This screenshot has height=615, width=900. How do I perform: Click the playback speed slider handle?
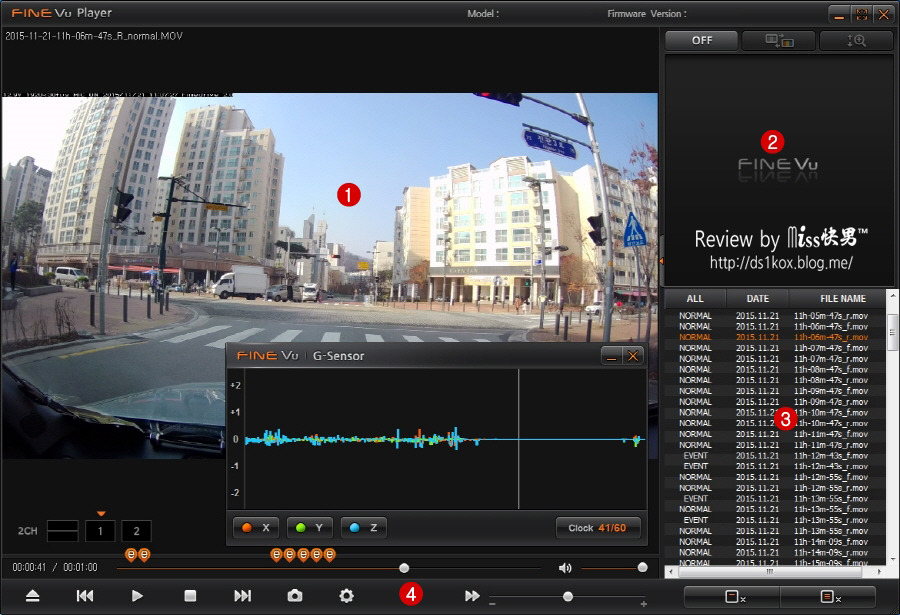[568, 597]
